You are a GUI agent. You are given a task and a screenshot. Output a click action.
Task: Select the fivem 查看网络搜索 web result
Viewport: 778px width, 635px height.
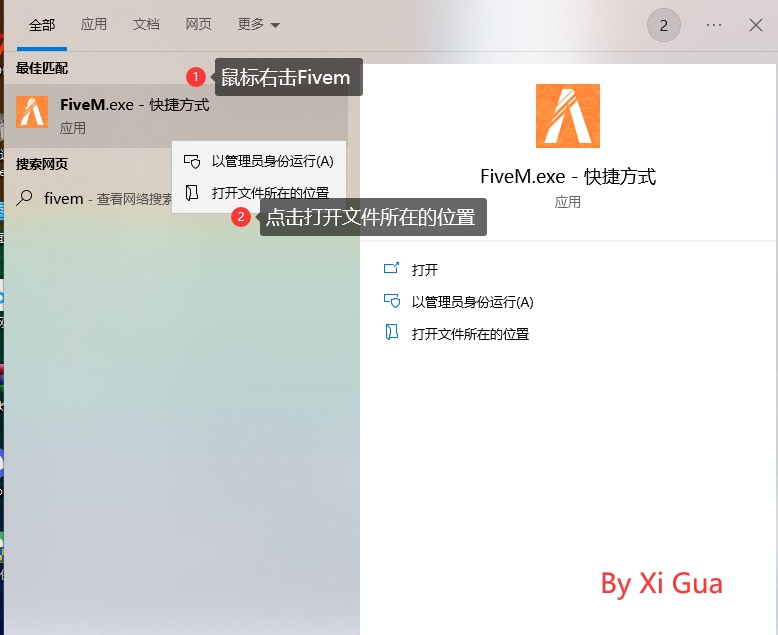pos(100,199)
